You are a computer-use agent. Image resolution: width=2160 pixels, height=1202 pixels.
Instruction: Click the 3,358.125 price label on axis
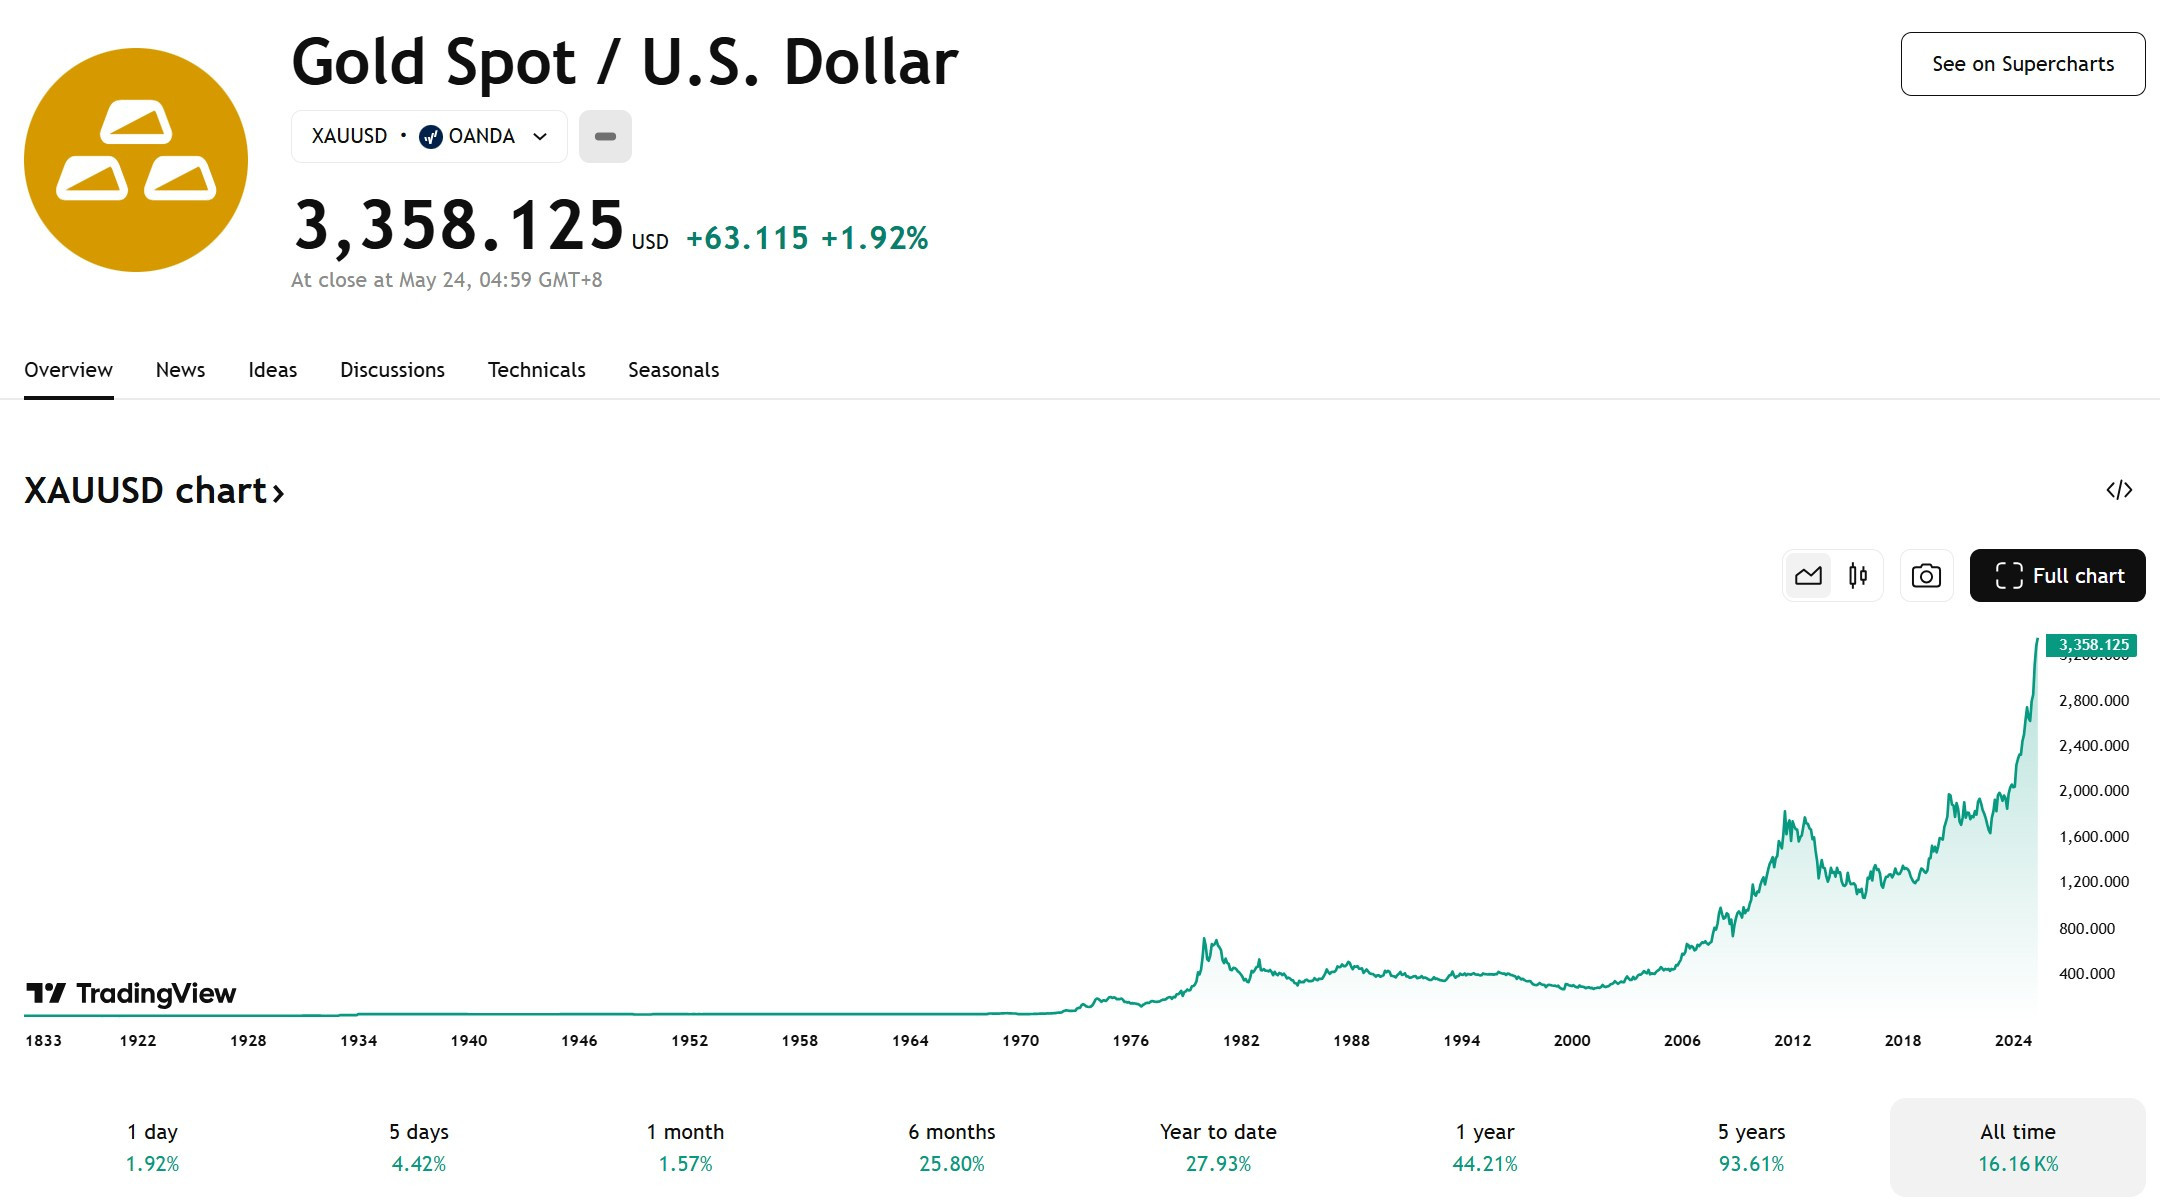coord(2091,645)
